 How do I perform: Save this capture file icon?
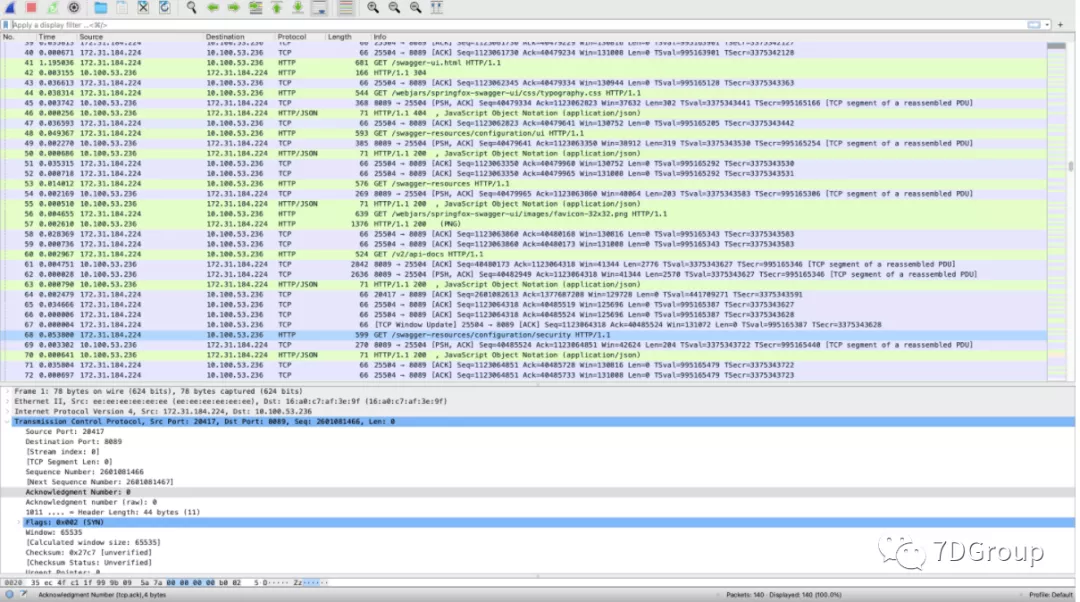coord(122,8)
